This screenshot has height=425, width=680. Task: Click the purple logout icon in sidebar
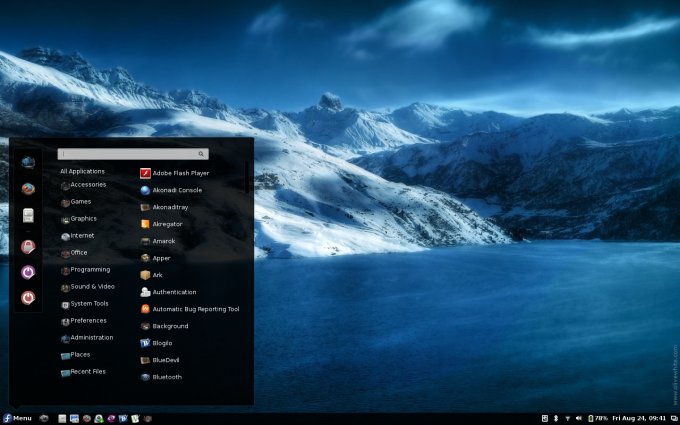(x=28, y=271)
